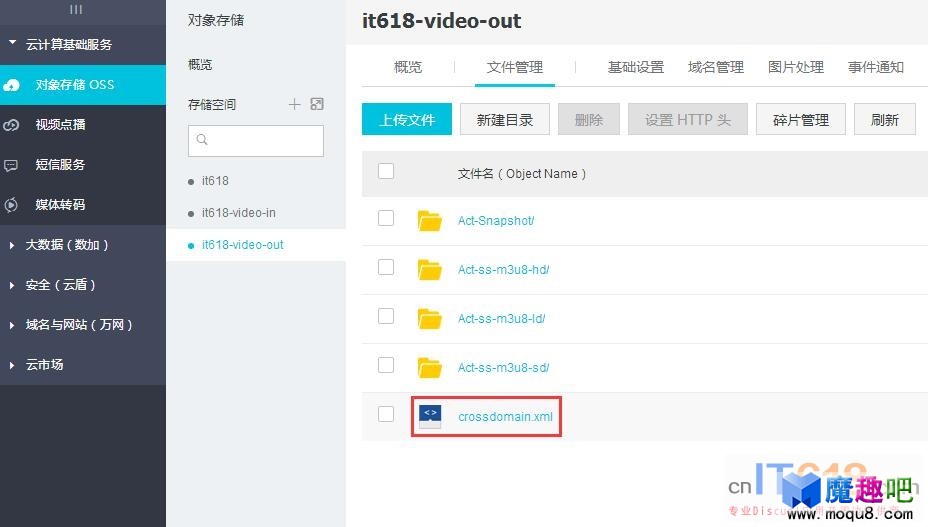Click the Act-ss-m3u8-sd folder icon
This screenshot has height=527, width=928.
pos(429,368)
